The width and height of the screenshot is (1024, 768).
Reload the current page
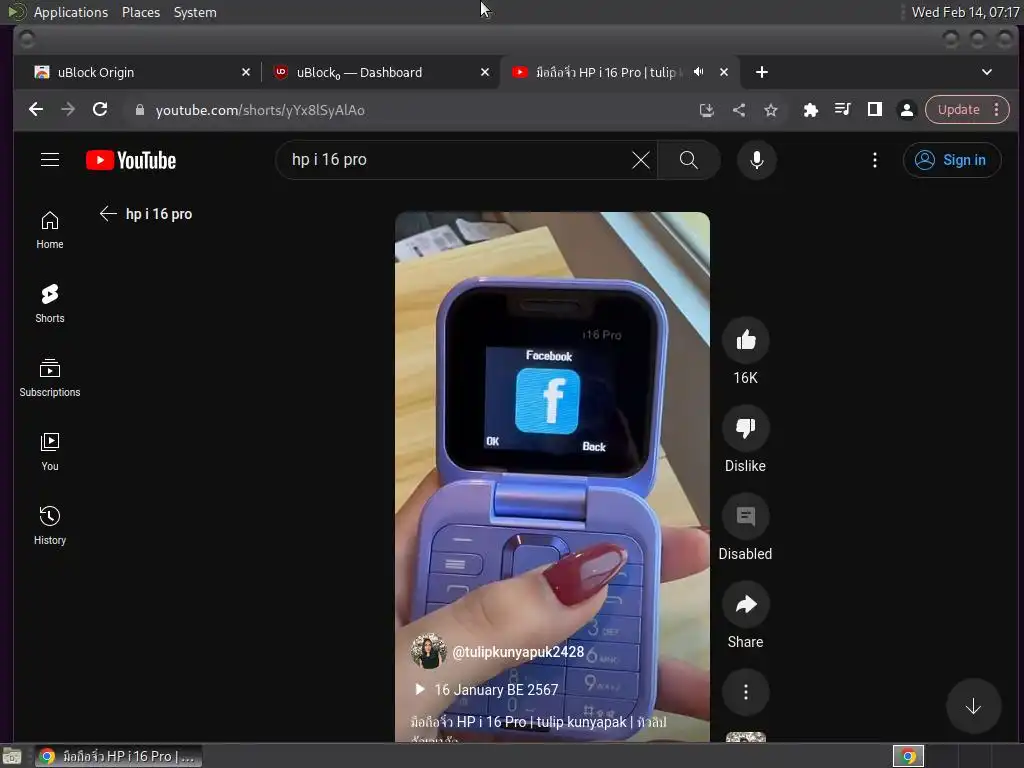point(100,110)
